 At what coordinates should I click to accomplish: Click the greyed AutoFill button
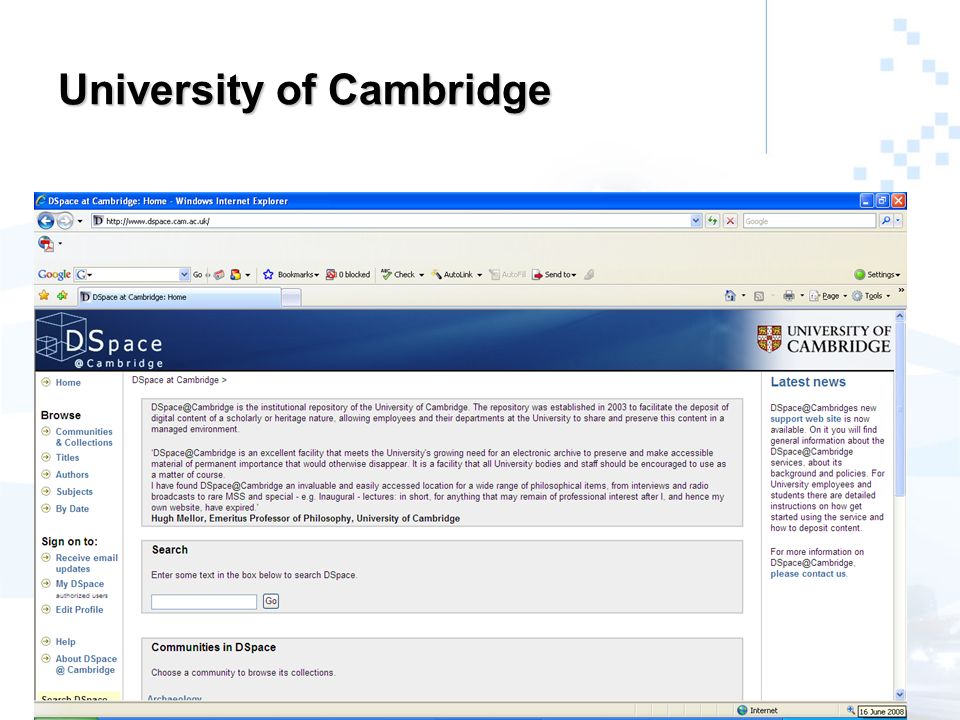click(x=508, y=275)
